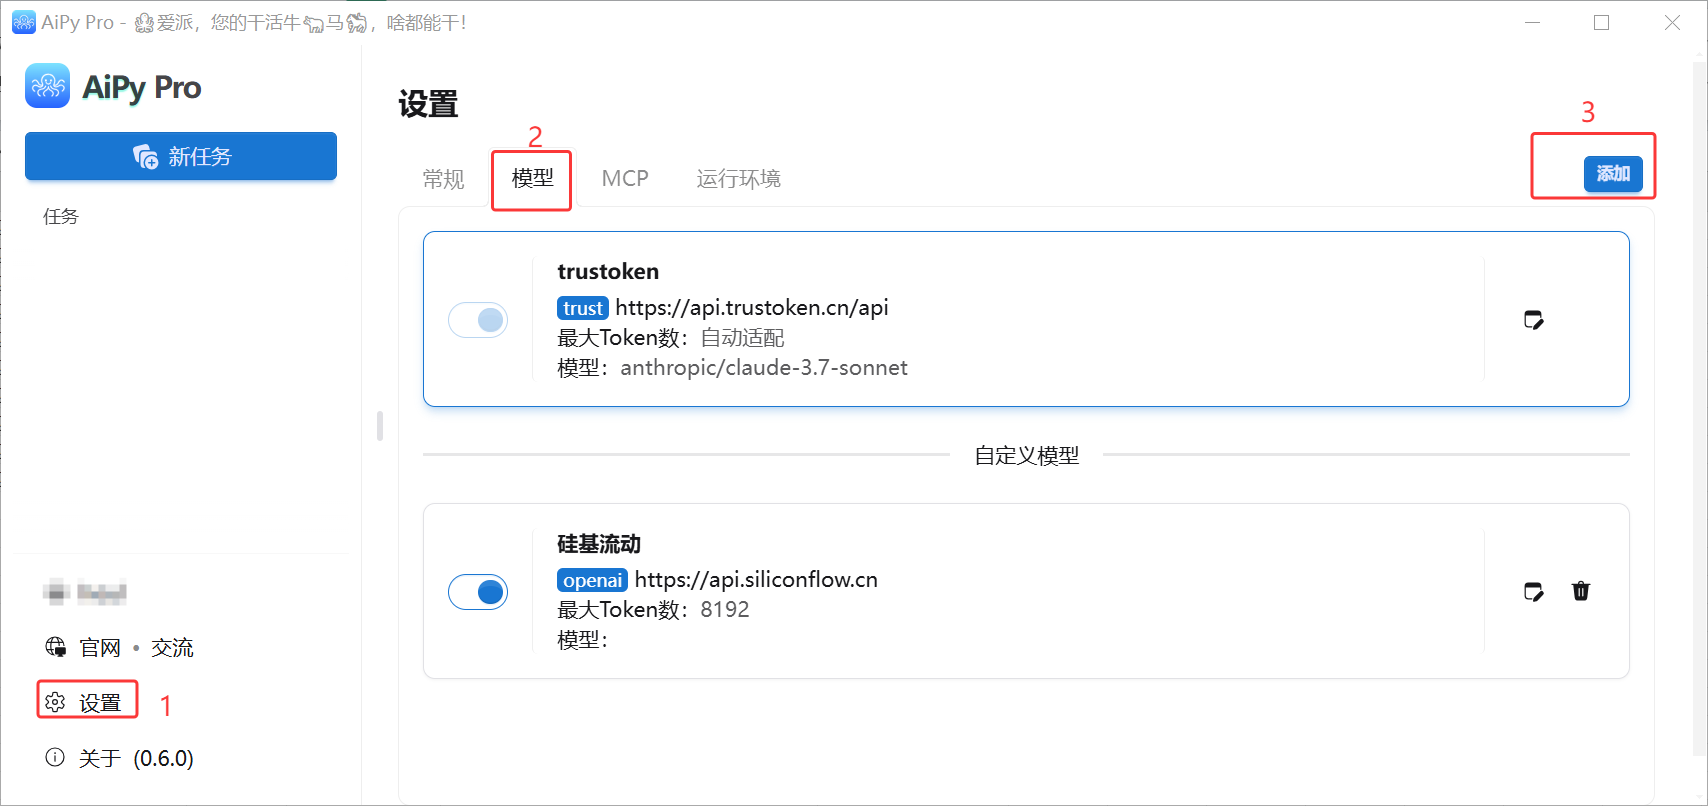The height and width of the screenshot is (806, 1708).
Task: Click the 设置 page heading
Action: [x=428, y=104]
